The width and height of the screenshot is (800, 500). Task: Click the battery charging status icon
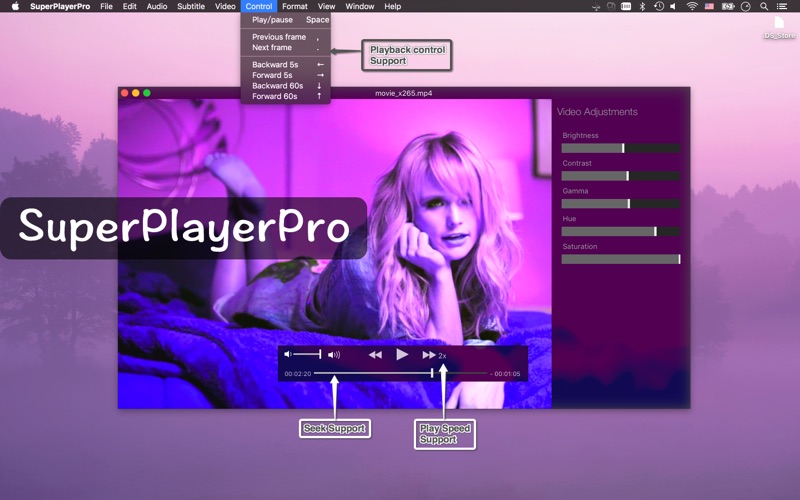tap(728, 6)
